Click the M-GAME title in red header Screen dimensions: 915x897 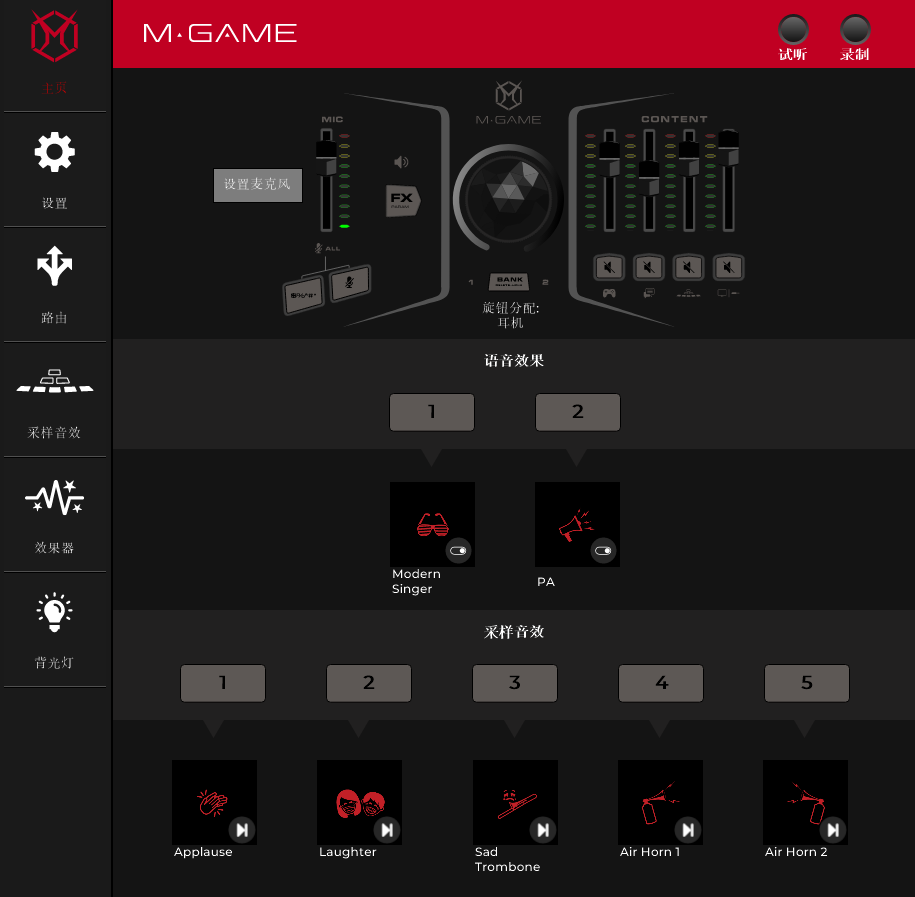point(220,33)
